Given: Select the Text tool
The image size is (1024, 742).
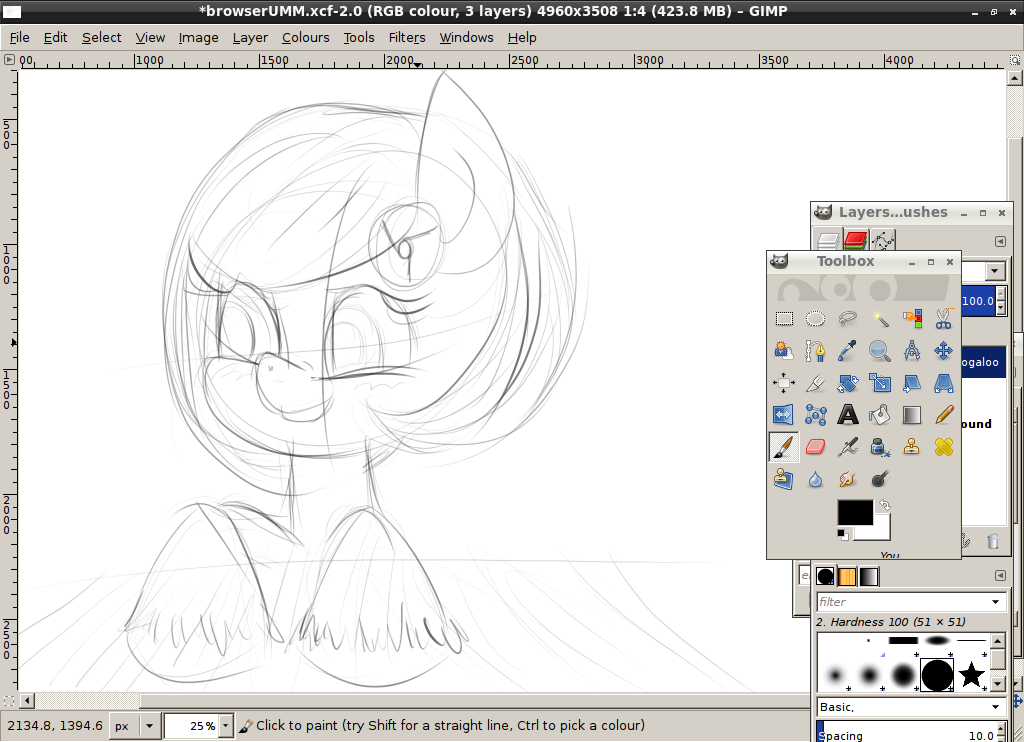Looking at the screenshot, I should [848, 415].
